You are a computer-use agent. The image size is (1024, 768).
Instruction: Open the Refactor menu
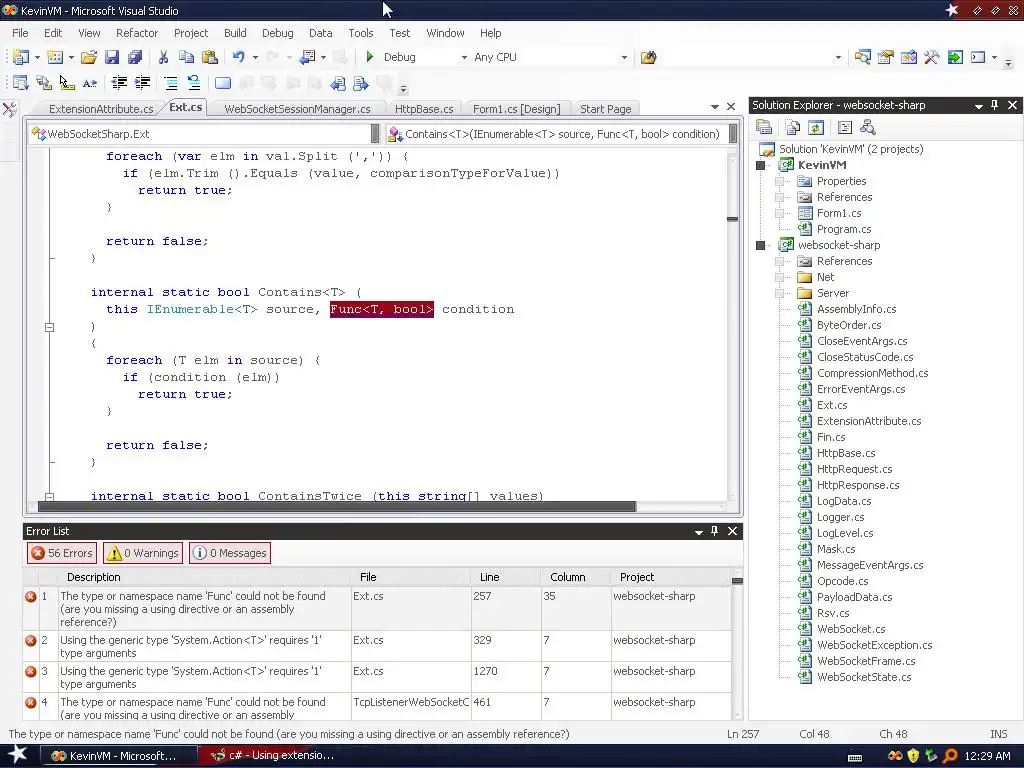136,33
